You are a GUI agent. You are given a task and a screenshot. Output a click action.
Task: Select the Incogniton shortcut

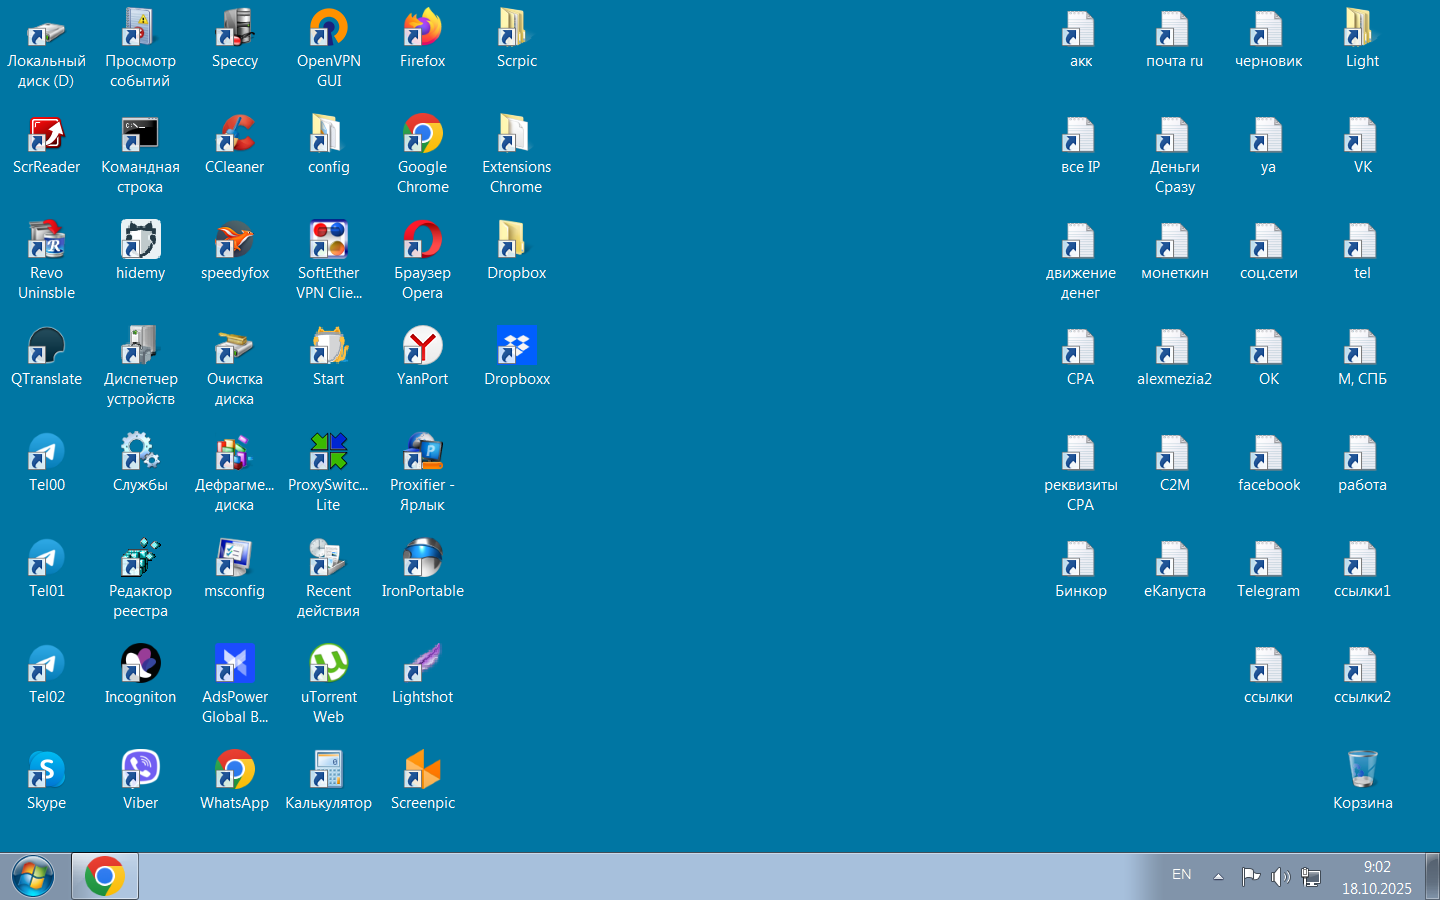(x=140, y=666)
